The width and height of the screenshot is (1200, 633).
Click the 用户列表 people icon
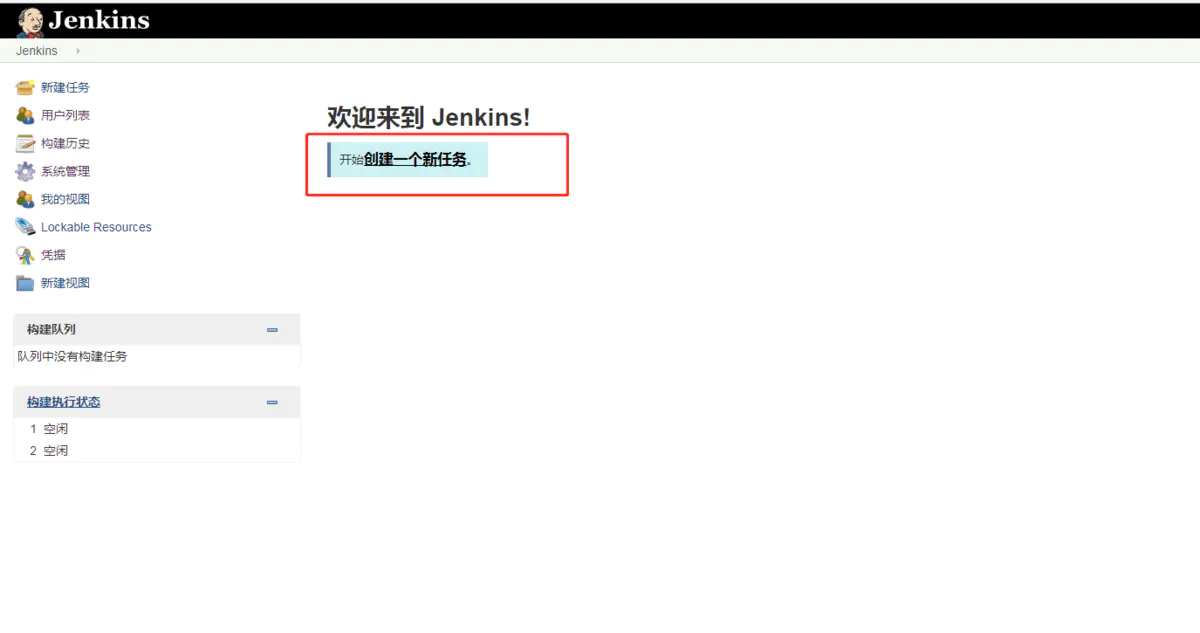pos(25,116)
